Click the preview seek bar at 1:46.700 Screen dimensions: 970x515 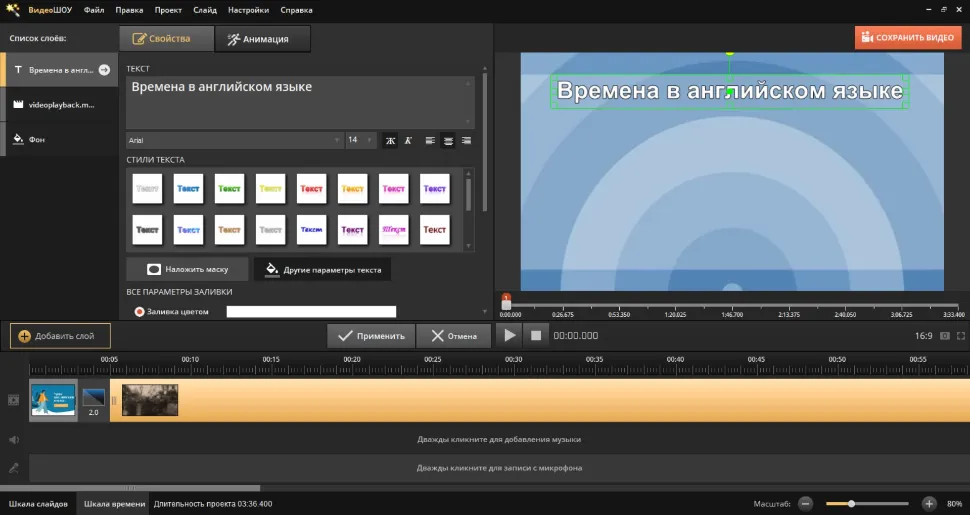(732, 305)
